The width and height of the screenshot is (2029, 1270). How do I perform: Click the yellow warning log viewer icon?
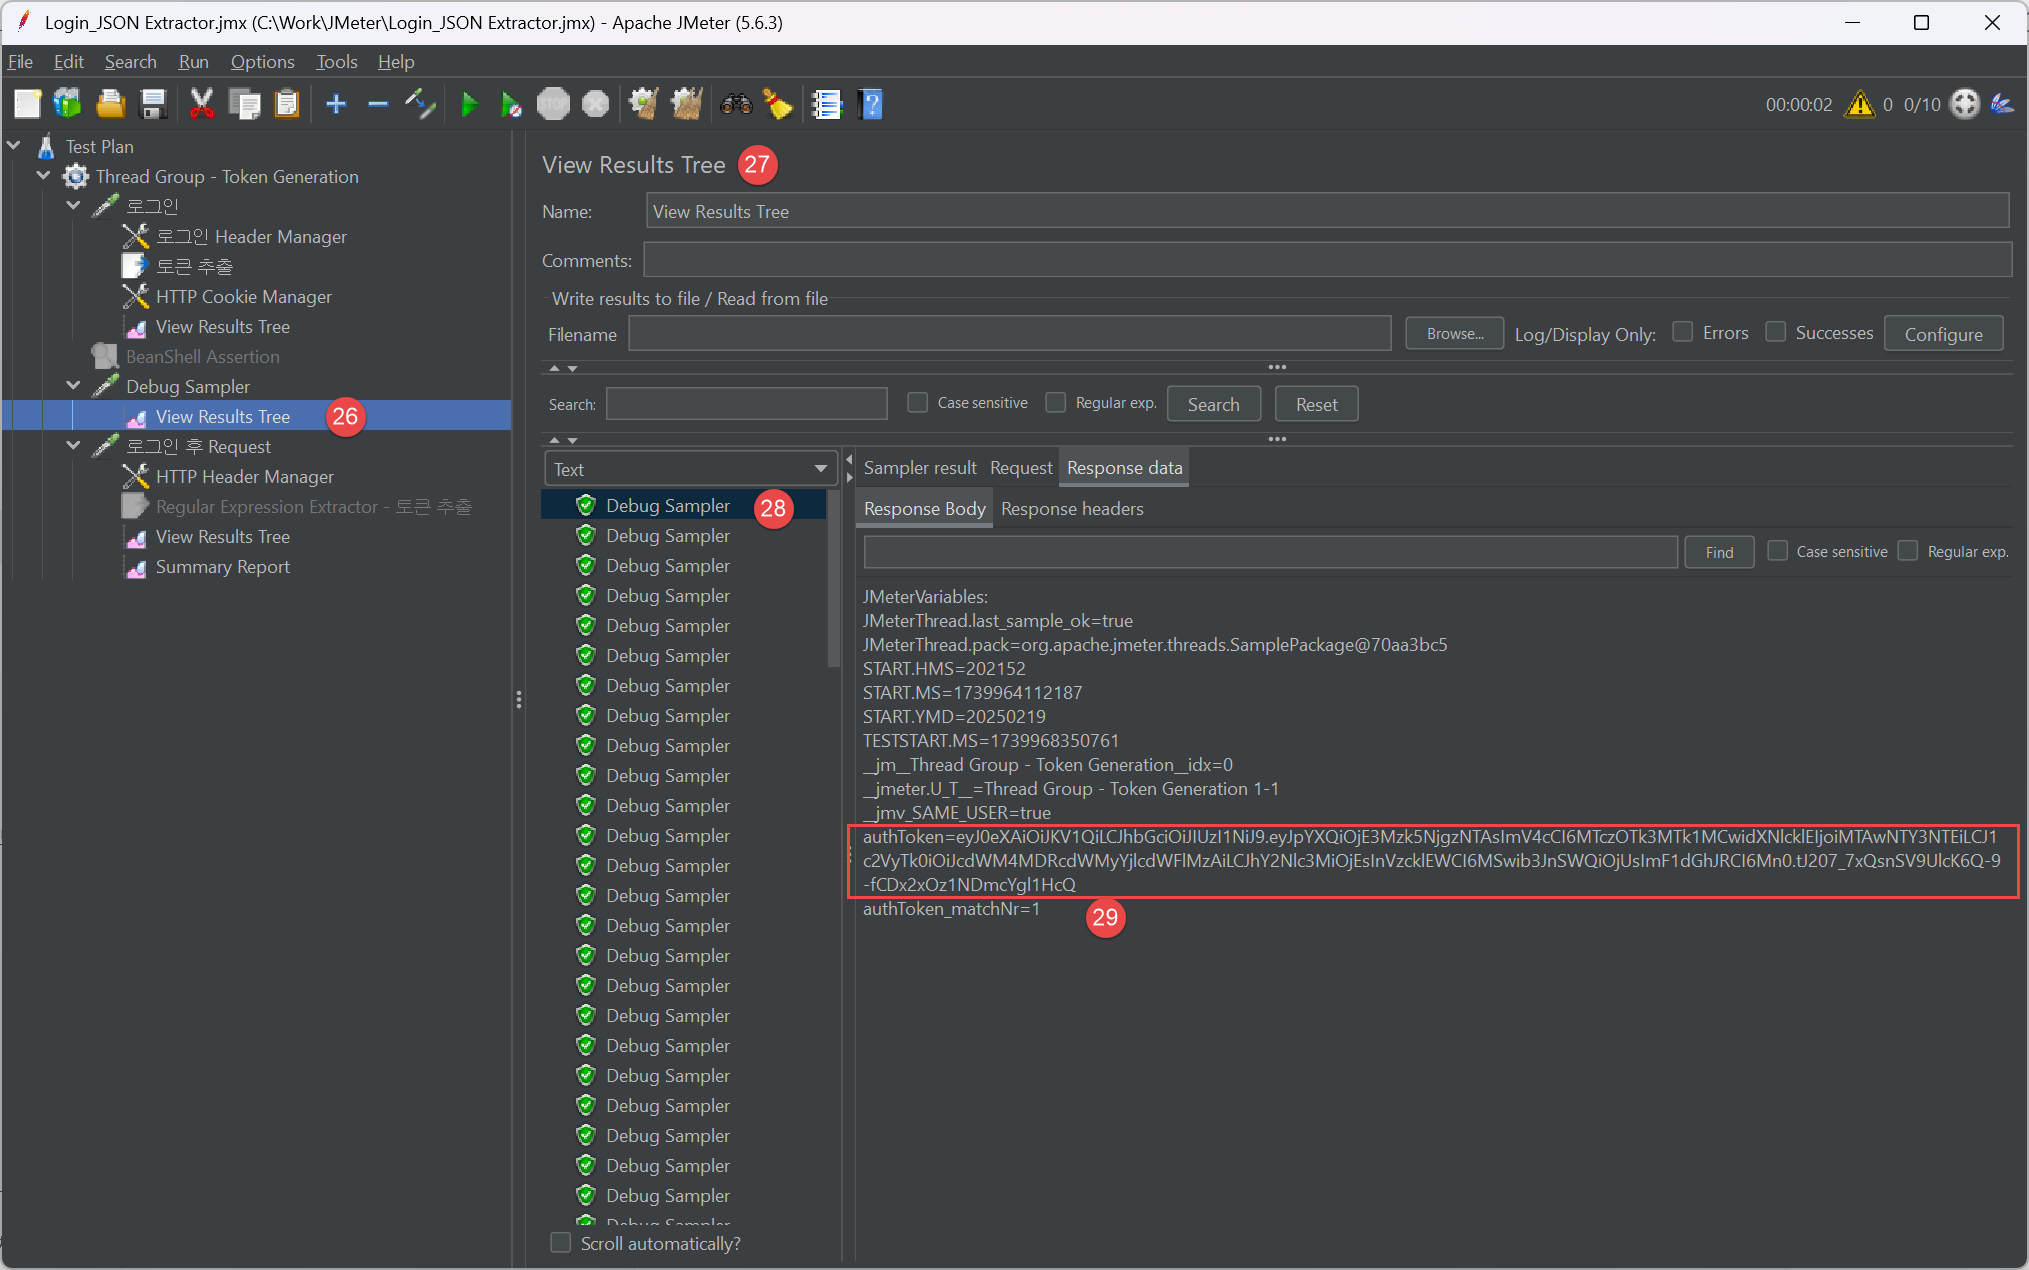point(1860,104)
